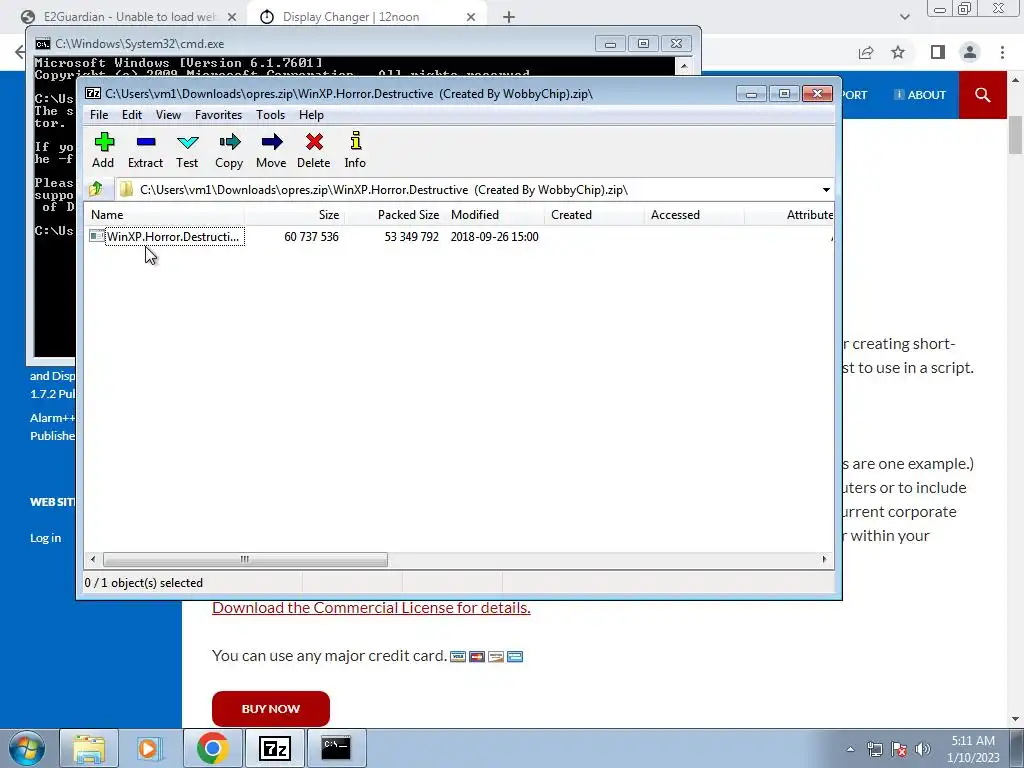Open the Tools menu
This screenshot has width=1024, height=768.
tap(270, 115)
